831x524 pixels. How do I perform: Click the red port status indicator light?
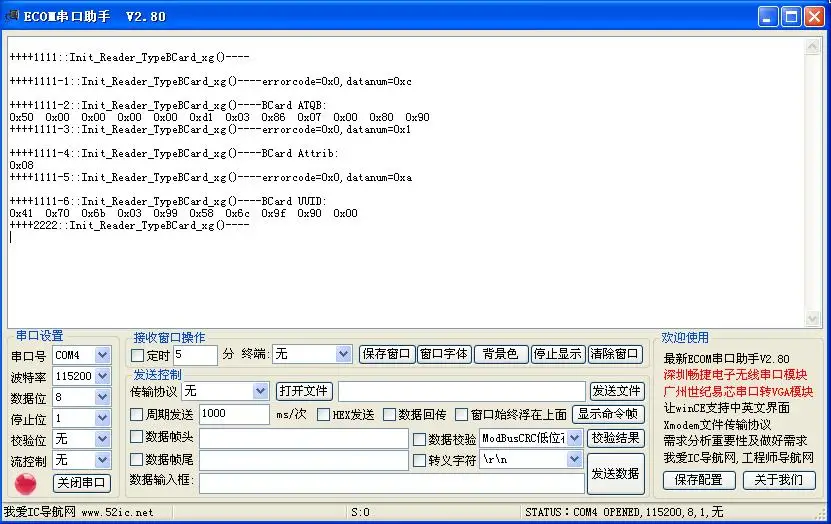25,483
